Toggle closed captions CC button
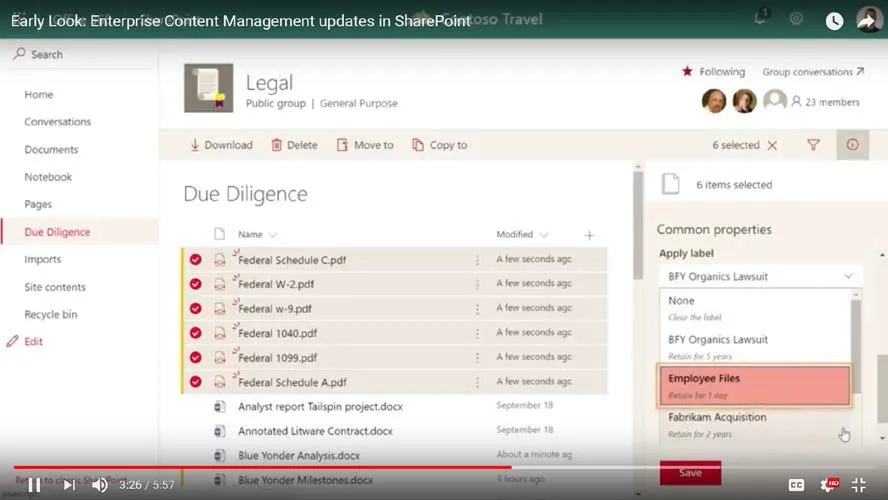 [x=796, y=485]
